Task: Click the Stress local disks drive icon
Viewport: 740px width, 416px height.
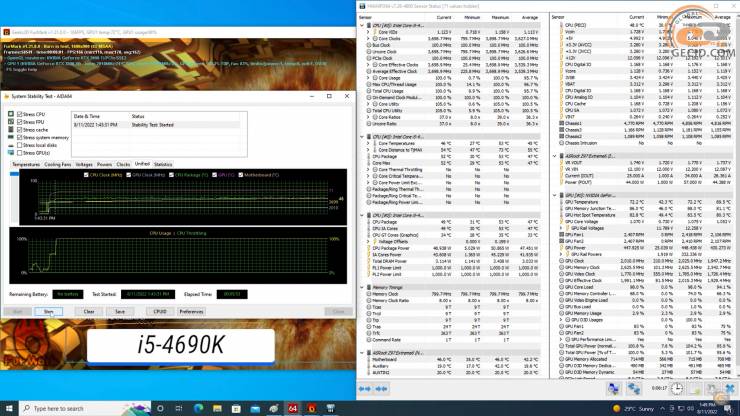Action: click(11, 145)
